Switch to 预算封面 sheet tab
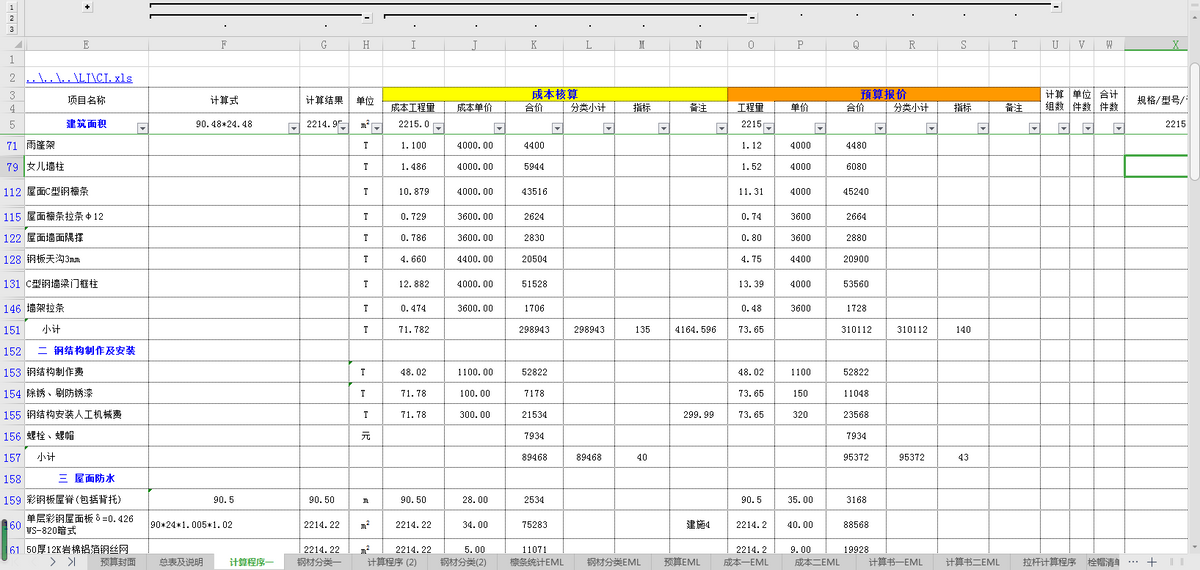The height and width of the screenshot is (570, 1200). 117,562
